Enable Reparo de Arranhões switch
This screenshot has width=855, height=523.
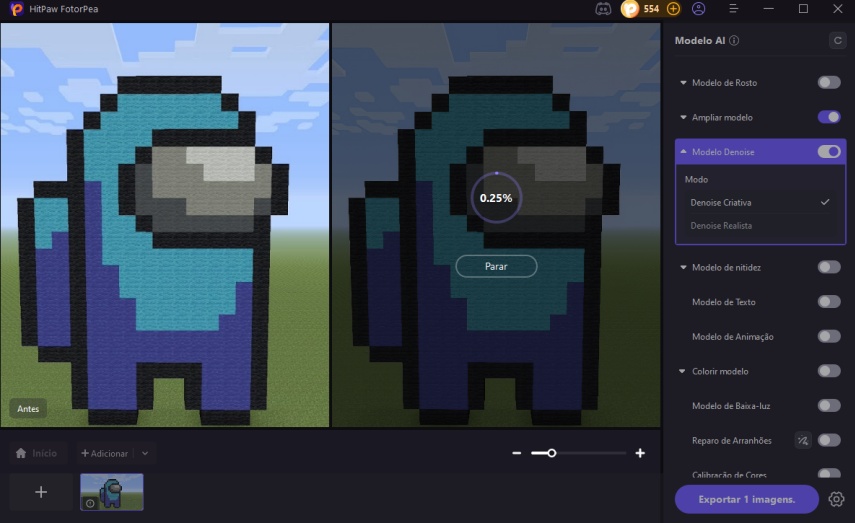click(x=829, y=440)
